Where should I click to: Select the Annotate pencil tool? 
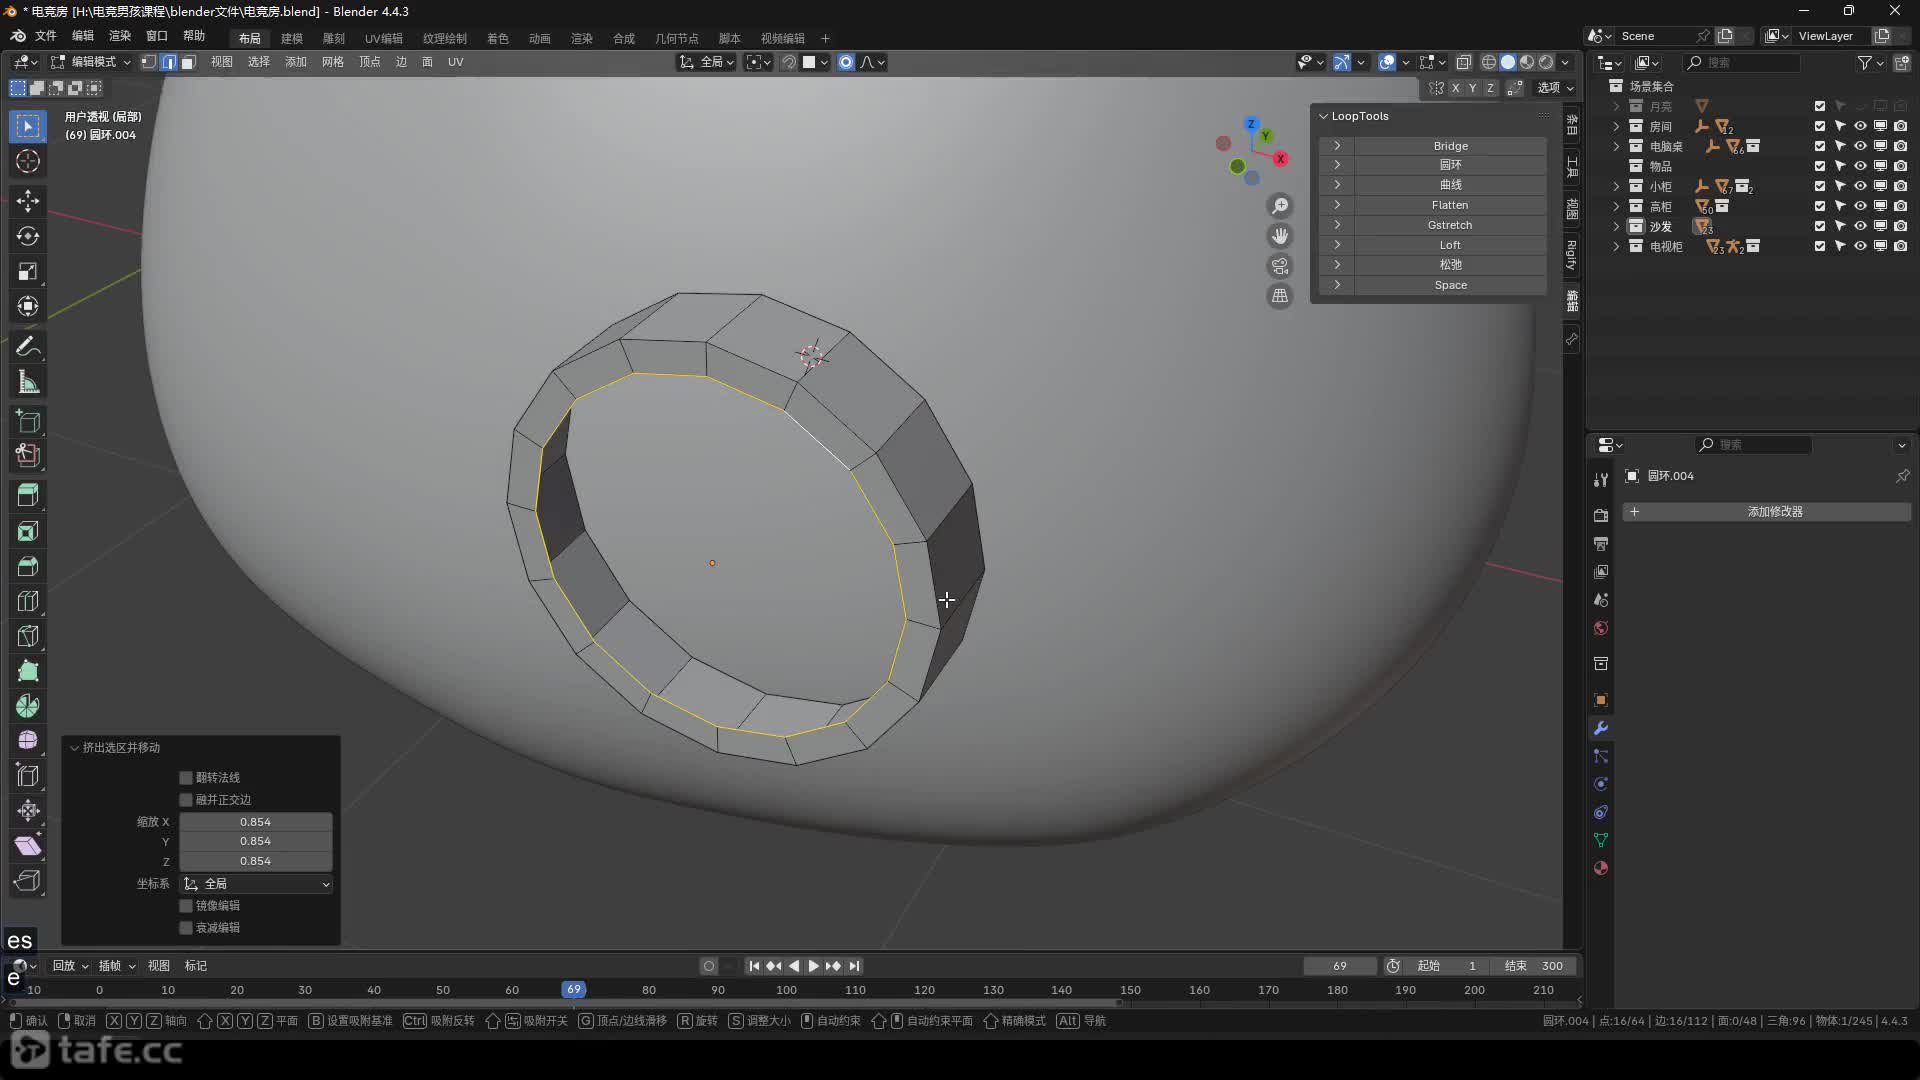(28, 347)
